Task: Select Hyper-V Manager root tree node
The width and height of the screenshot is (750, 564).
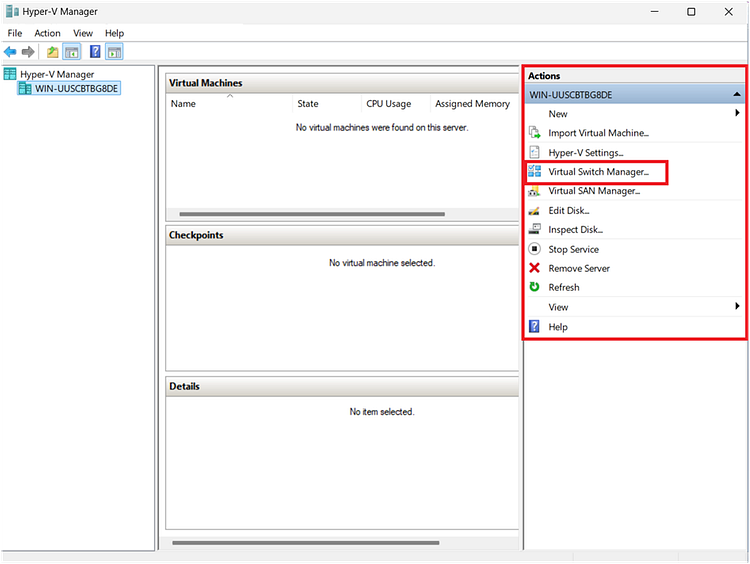Action: pos(57,74)
